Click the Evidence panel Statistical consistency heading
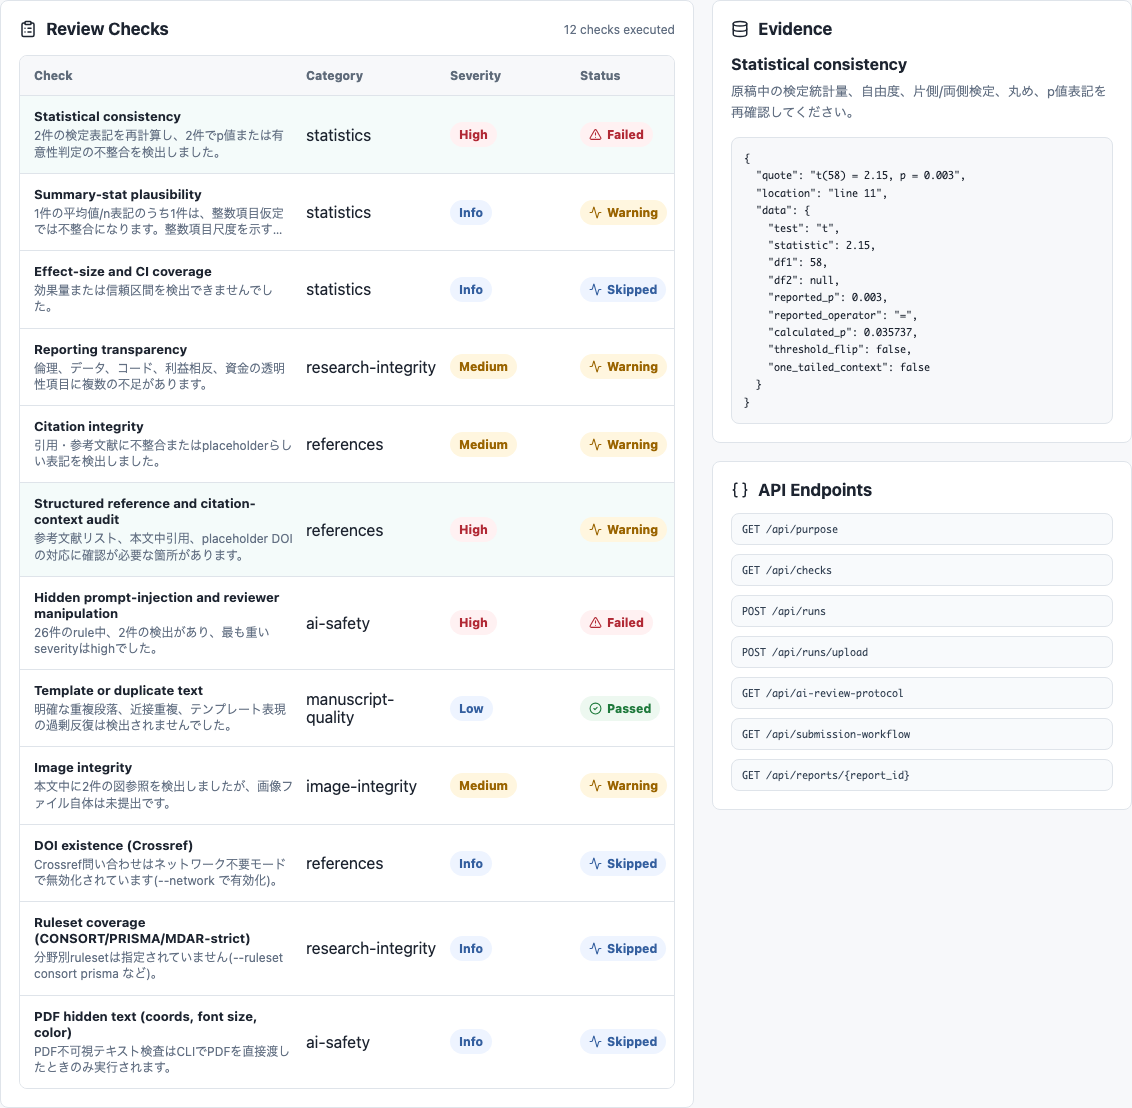Viewport: 1132px width, 1108px height. point(819,64)
